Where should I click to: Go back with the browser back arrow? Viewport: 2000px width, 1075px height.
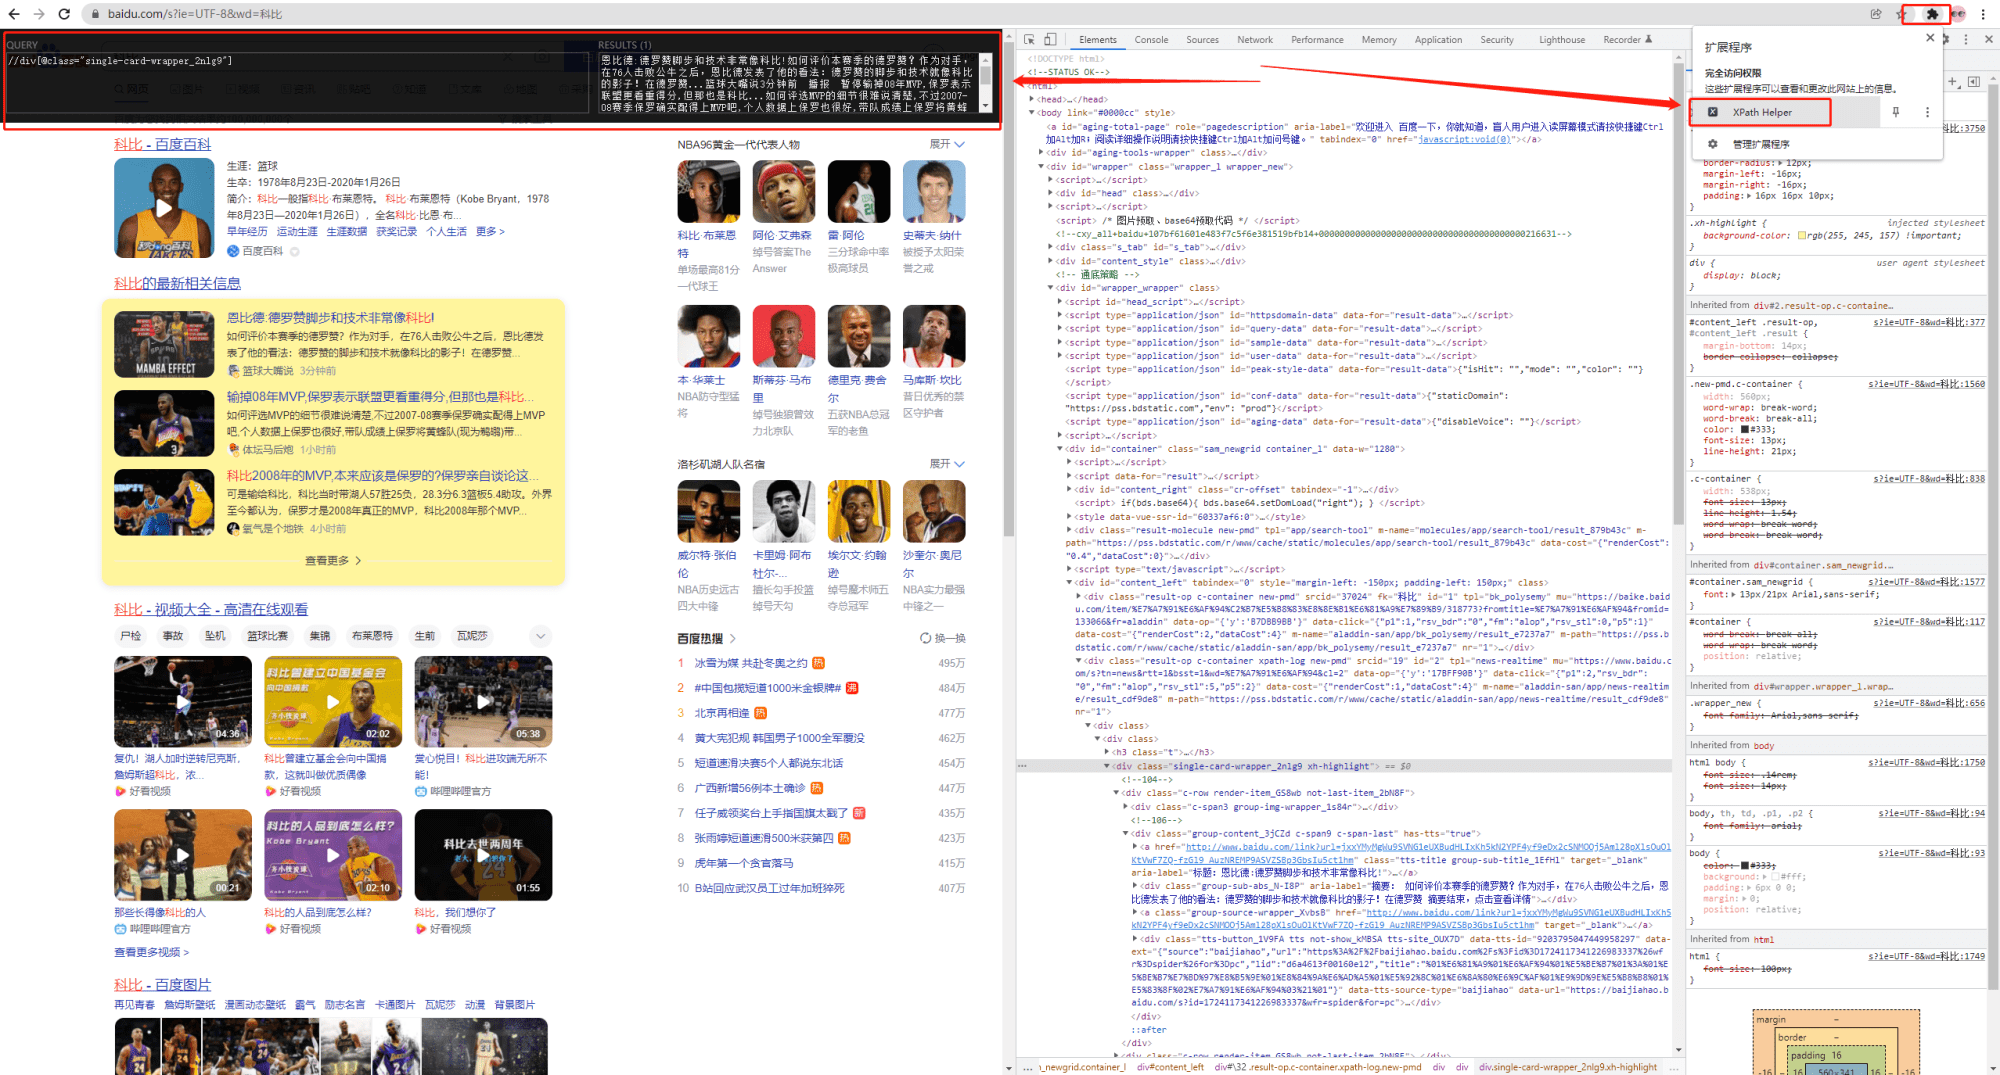(x=16, y=14)
